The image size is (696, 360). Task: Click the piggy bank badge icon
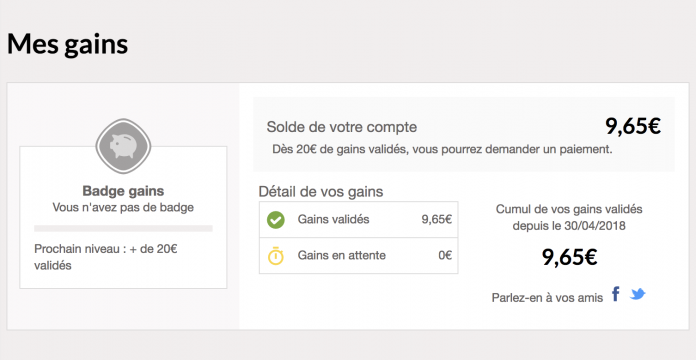click(123, 146)
